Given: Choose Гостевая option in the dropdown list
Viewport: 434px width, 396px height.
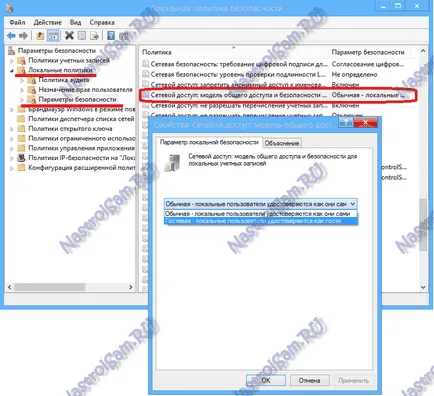Looking at the screenshot, I should point(261,221).
